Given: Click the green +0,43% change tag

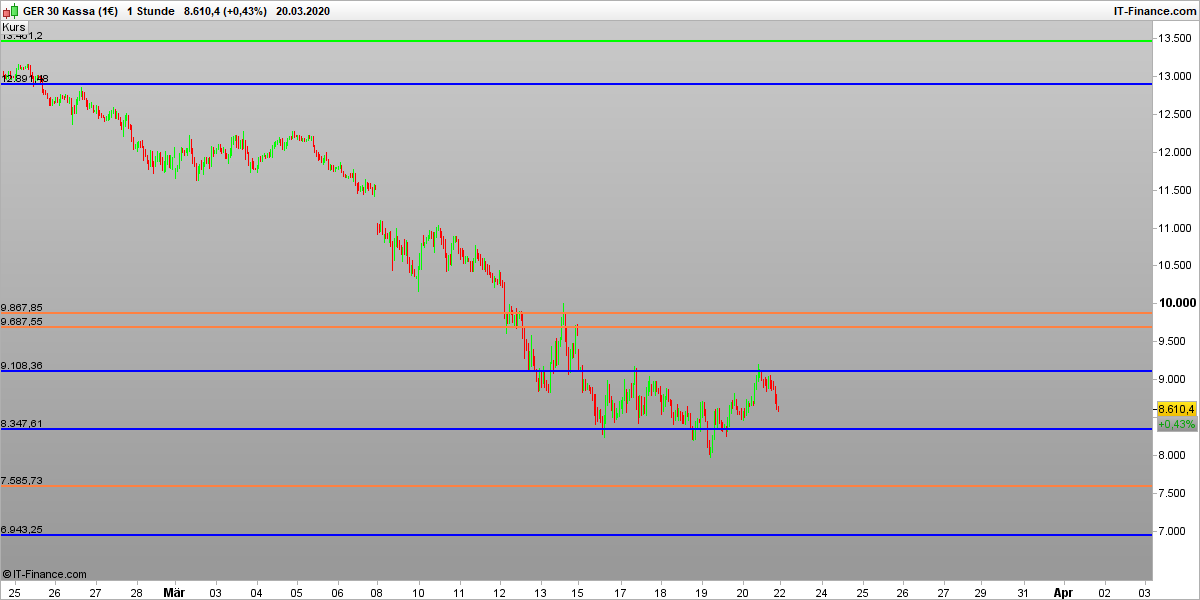Looking at the screenshot, I should pyautogui.click(x=1176, y=424).
